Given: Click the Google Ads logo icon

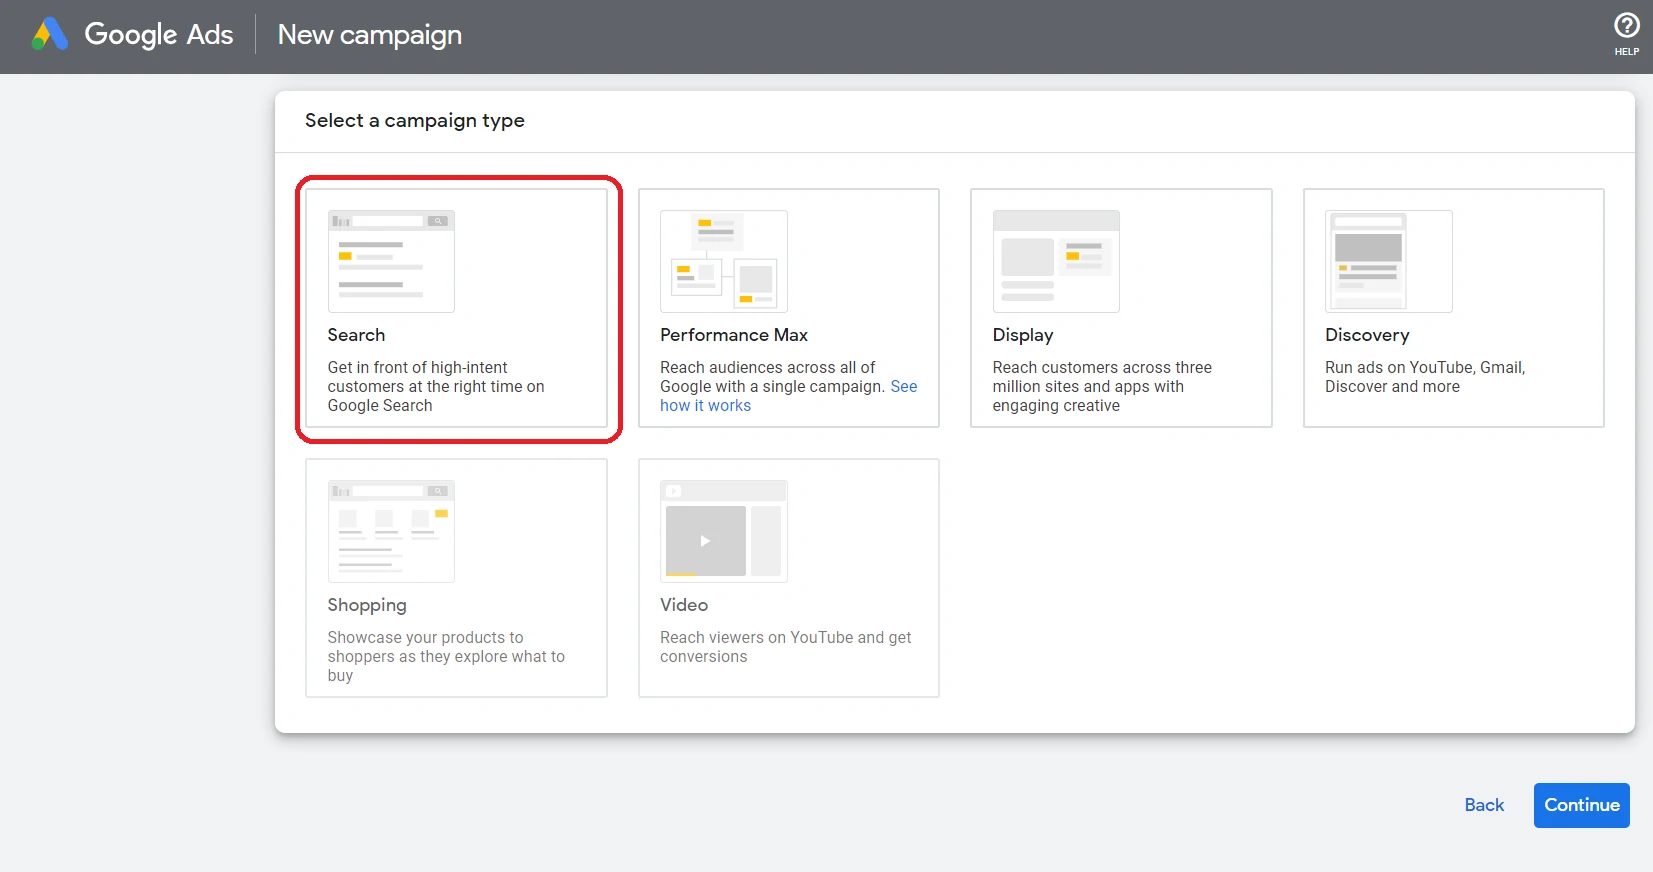Looking at the screenshot, I should click(50, 35).
